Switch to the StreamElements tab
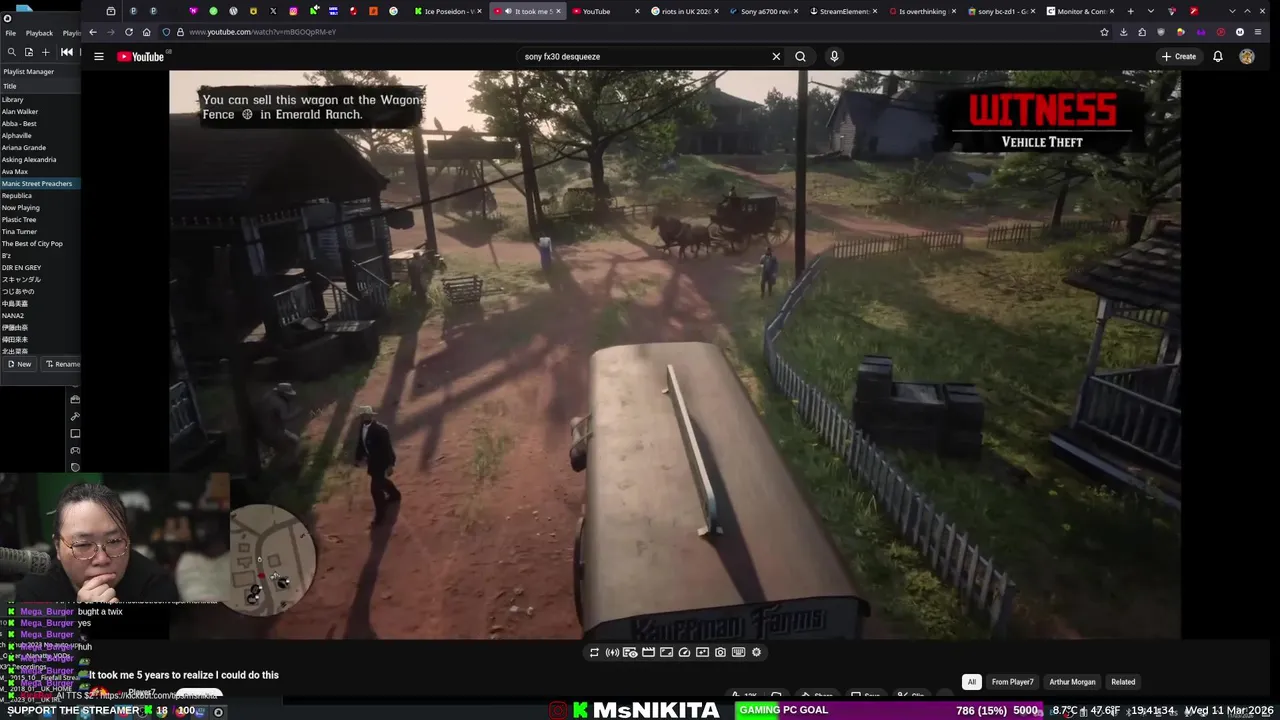Image resolution: width=1280 pixels, height=720 pixels. [843, 11]
